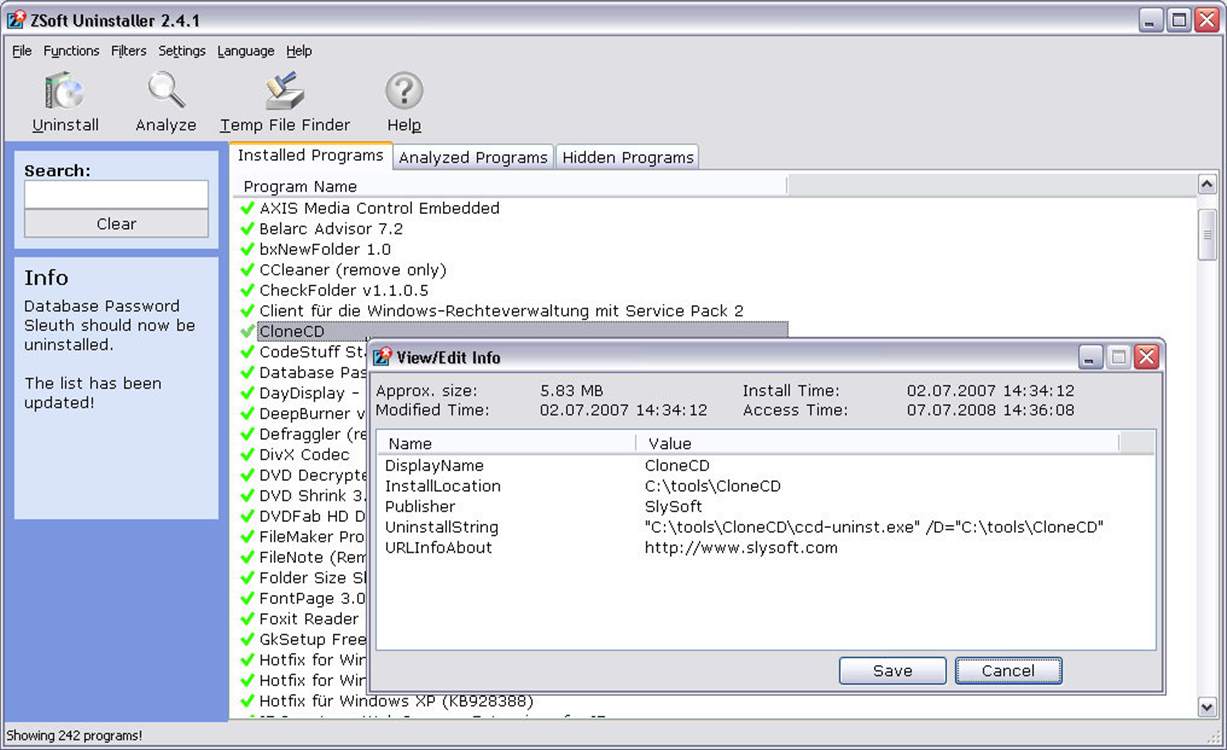Select Hotfix für Windows XP (KB928388) entry
Image resolution: width=1227 pixels, height=750 pixels.
(396, 701)
